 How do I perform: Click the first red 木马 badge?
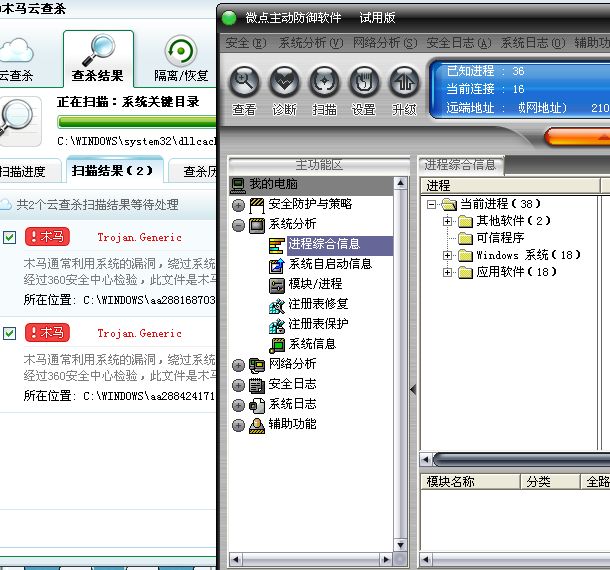coord(47,237)
